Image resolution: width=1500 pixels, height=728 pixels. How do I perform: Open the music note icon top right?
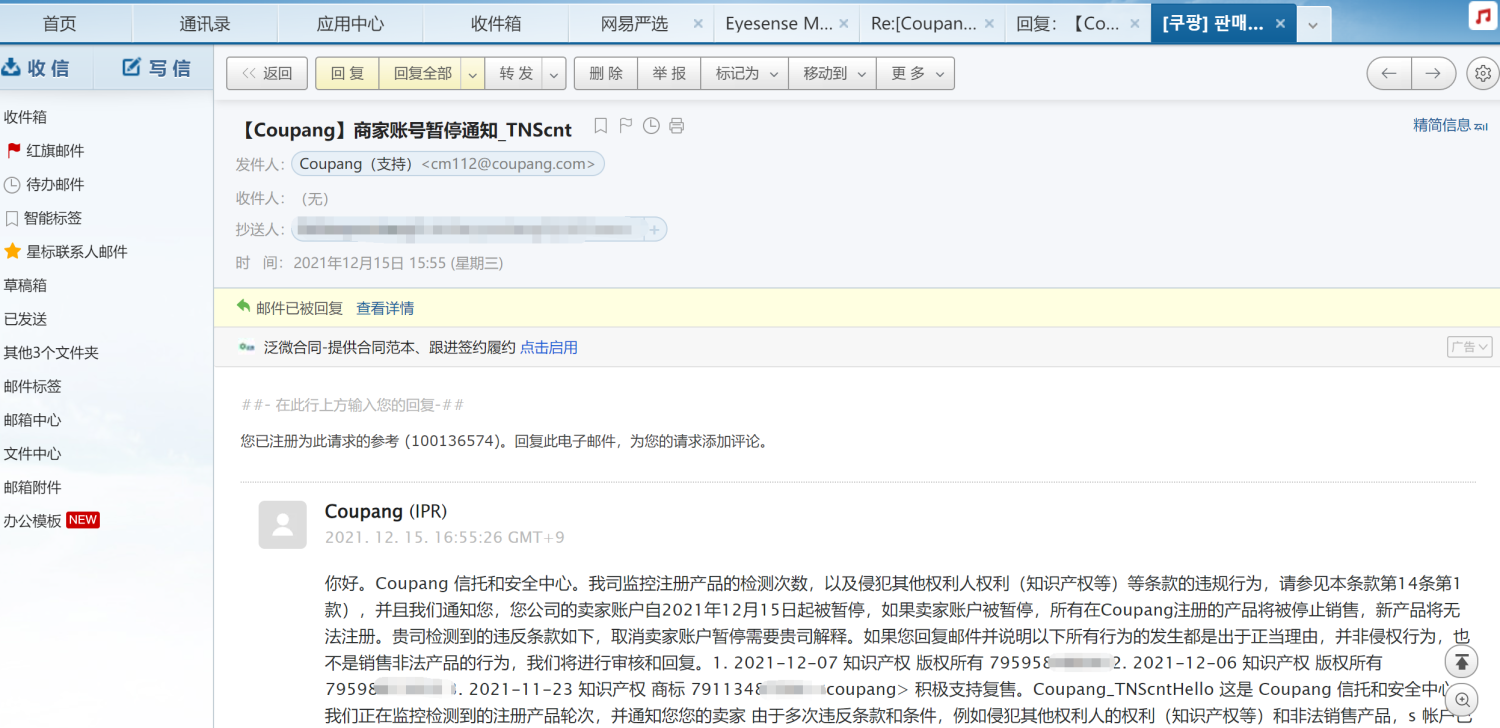pyautogui.click(x=1482, y=16)
